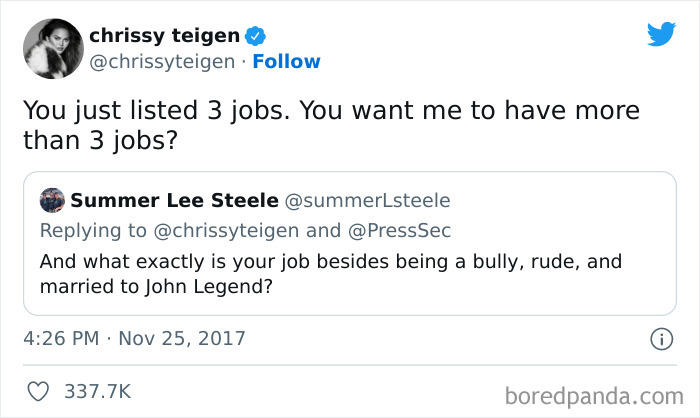Like the tweet with the heart icon

(39, 390)
